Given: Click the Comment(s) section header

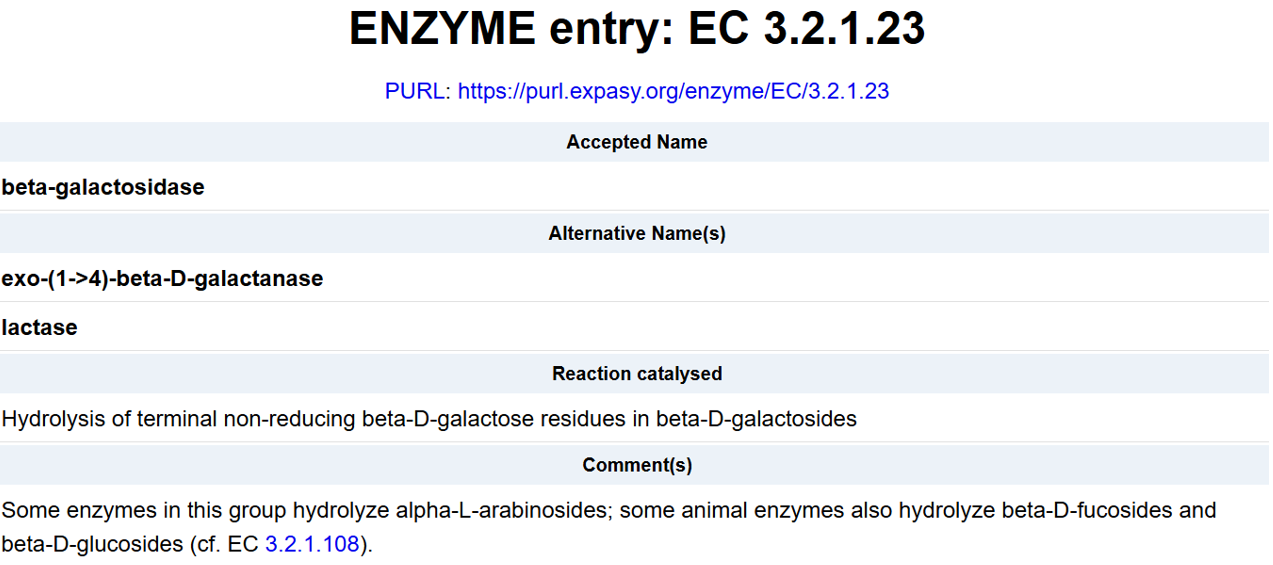Looking at the screenshot, I should tap(636, 465).
